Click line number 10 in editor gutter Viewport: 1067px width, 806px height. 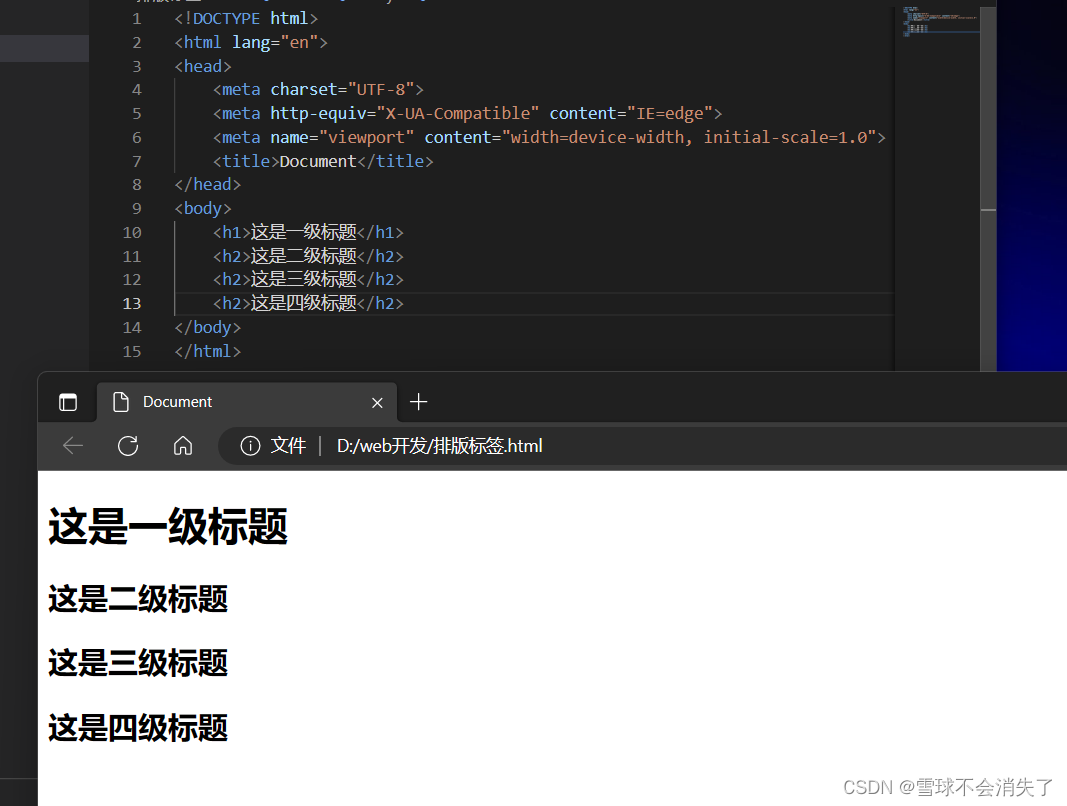click(x=132, y=233)
